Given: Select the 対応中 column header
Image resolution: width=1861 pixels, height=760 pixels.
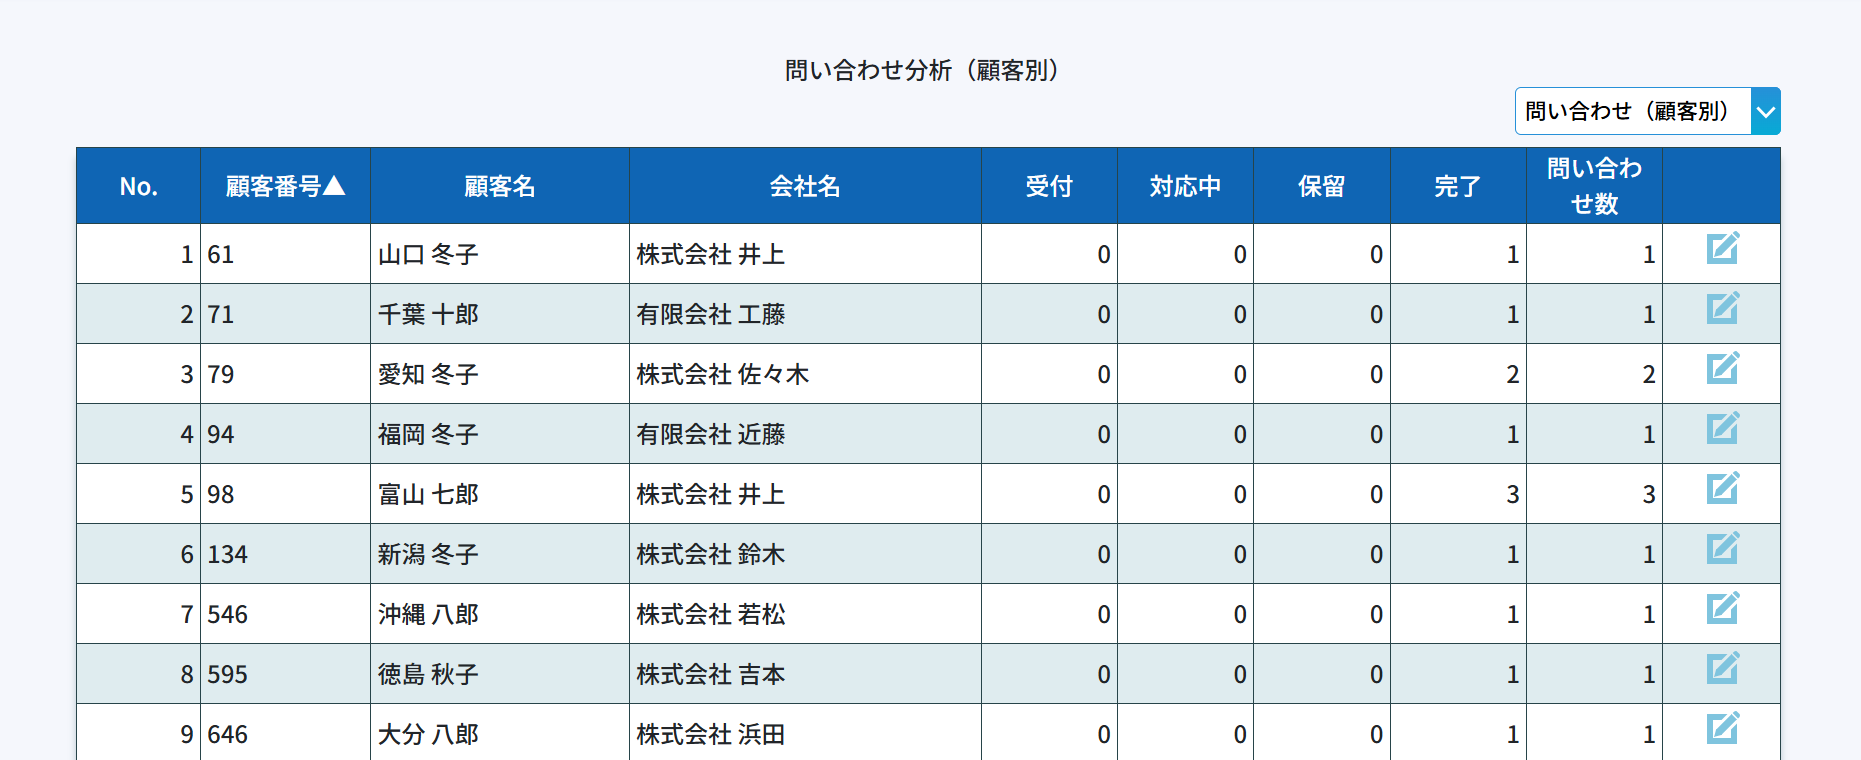Looking at the screenshot, I should [x=1185, y=186].
